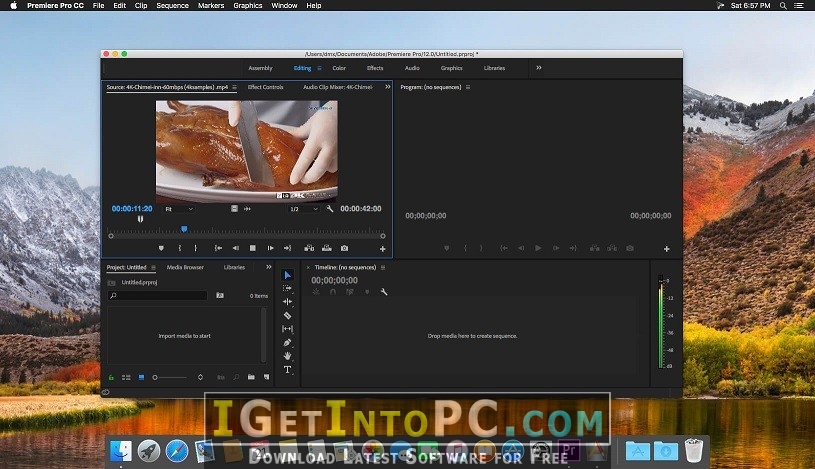Switch to Libraries workspace

click(x=494, y=68)
